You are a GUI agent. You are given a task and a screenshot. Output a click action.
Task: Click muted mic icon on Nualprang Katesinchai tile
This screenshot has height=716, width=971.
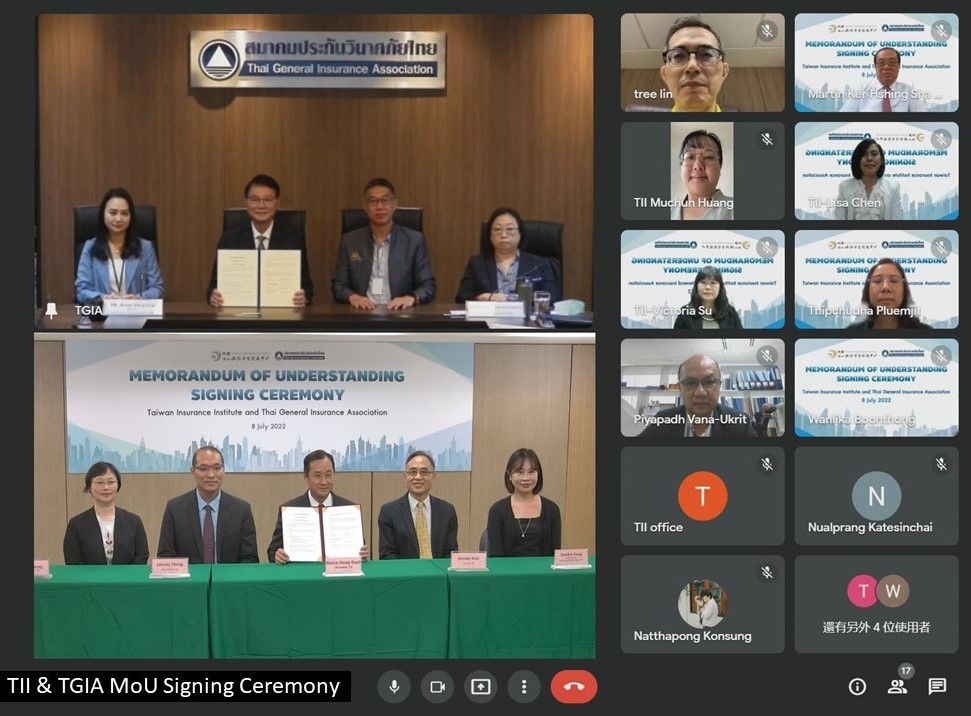point(941,464)
